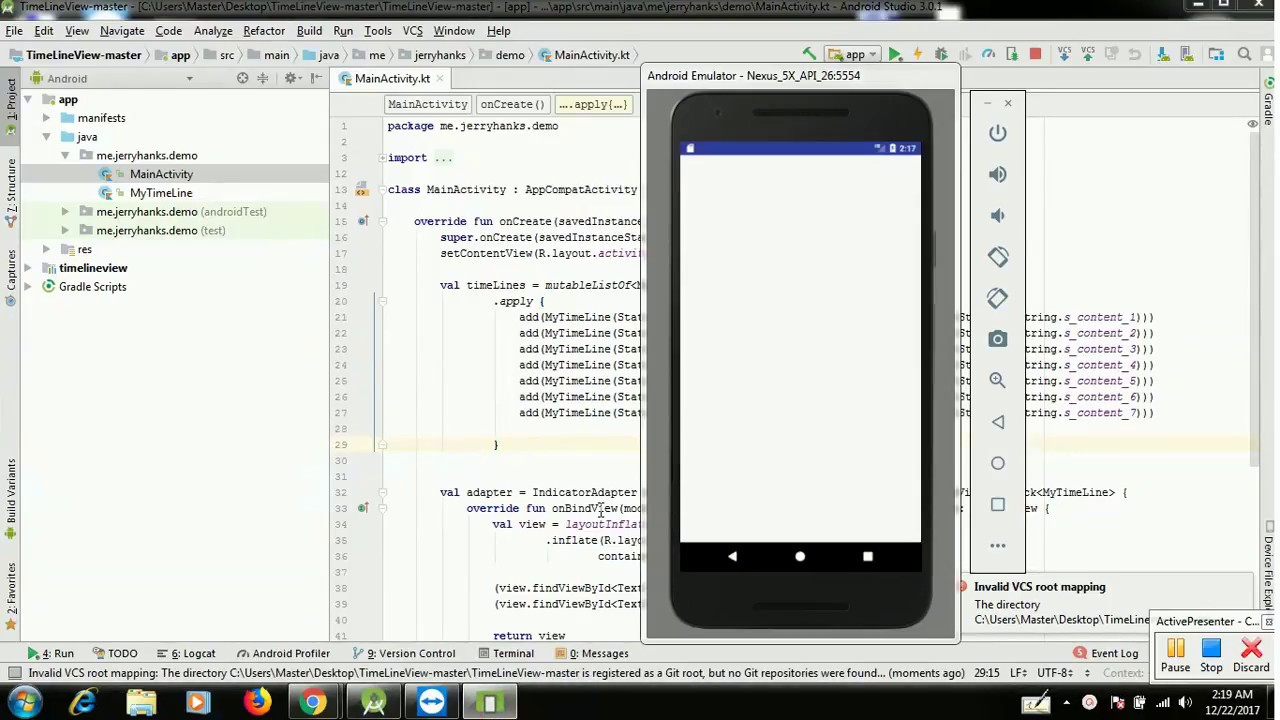The height and width of the screenshot is (720, 1280).
Task: Open Chrome from the Windows taskbar
Action: coord(314,702)
